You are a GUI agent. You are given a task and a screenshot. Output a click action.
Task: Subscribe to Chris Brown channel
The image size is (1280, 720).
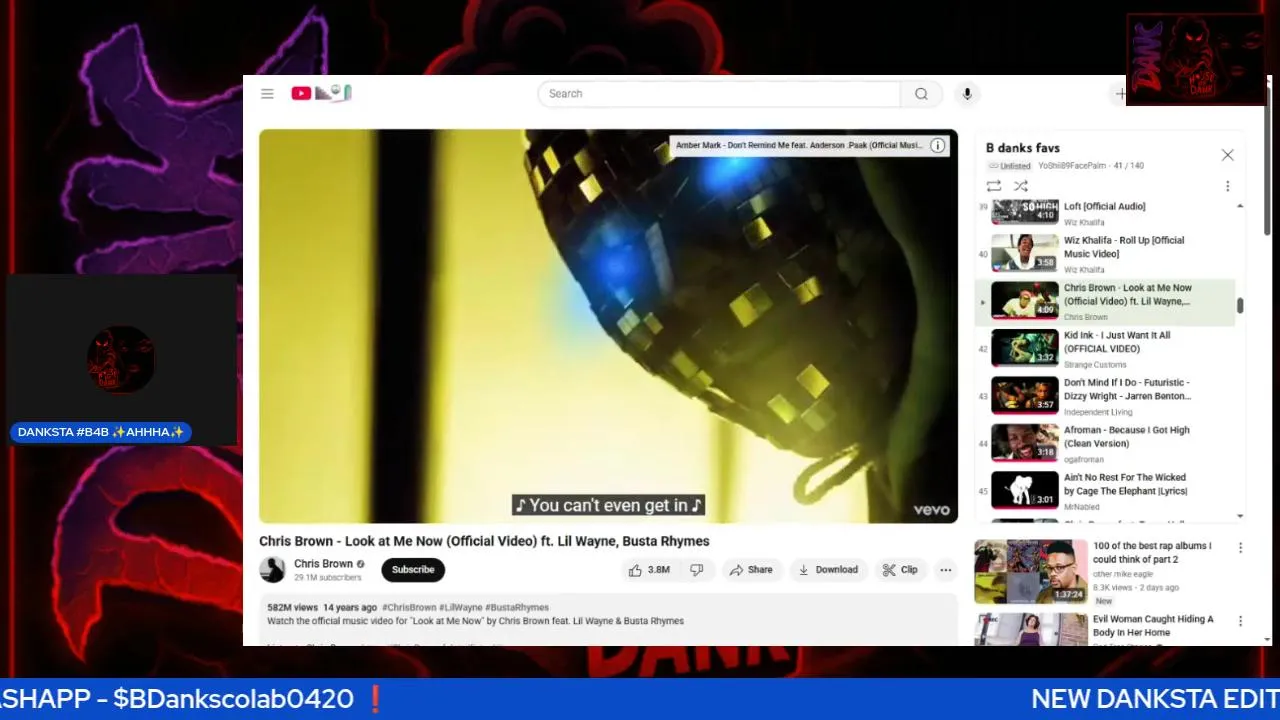pos(413,570)
